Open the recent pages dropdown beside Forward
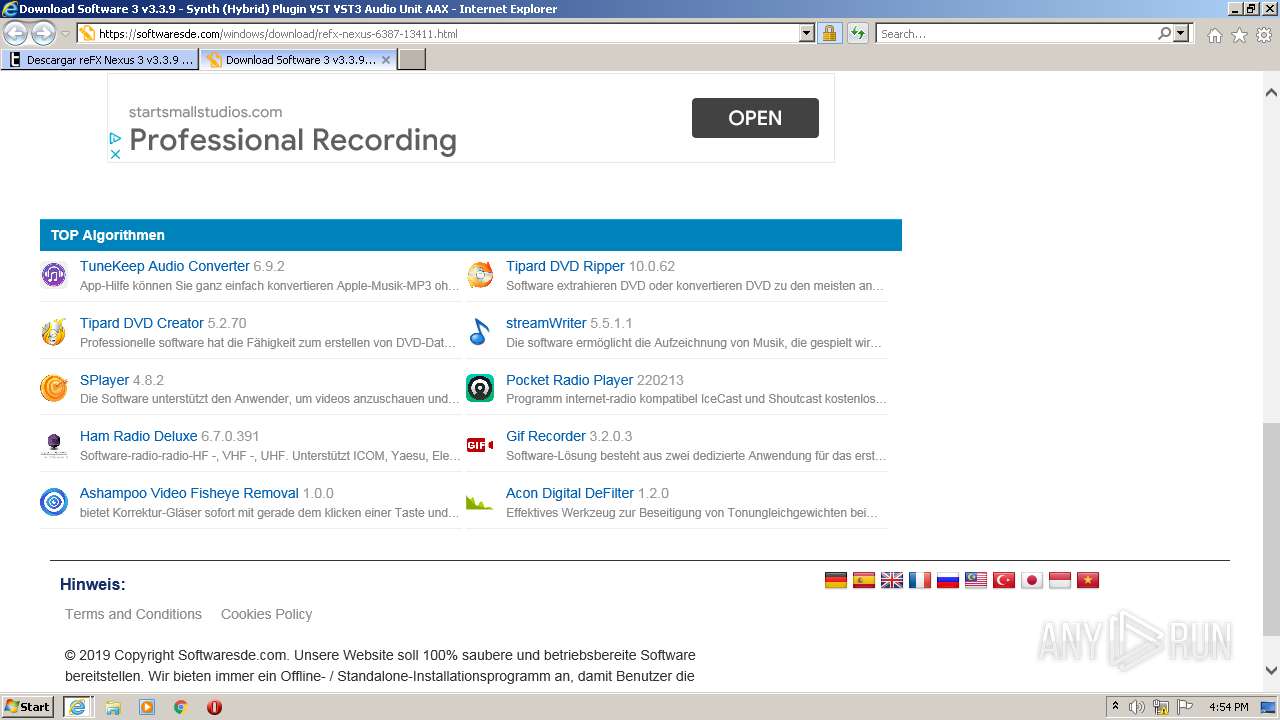Image resolution: width=1280 pixels, height=720 pixels. [65, 34]
